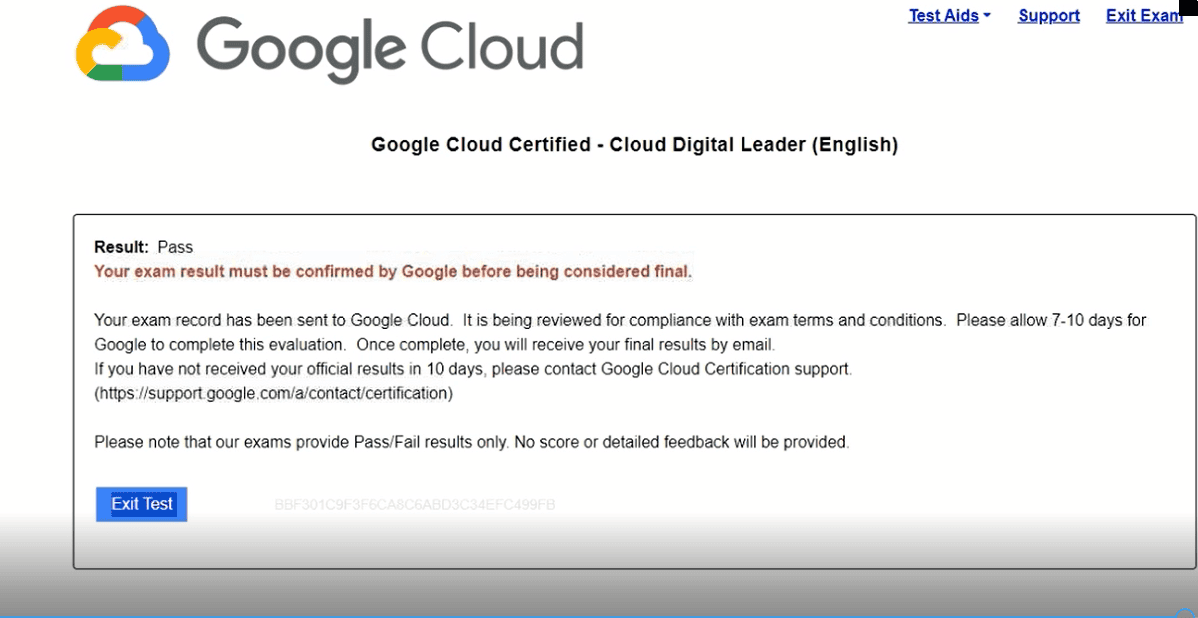This screenshot has width=1198, height=618.
Task: Click the Exit Exam link
Action: 1143,16
